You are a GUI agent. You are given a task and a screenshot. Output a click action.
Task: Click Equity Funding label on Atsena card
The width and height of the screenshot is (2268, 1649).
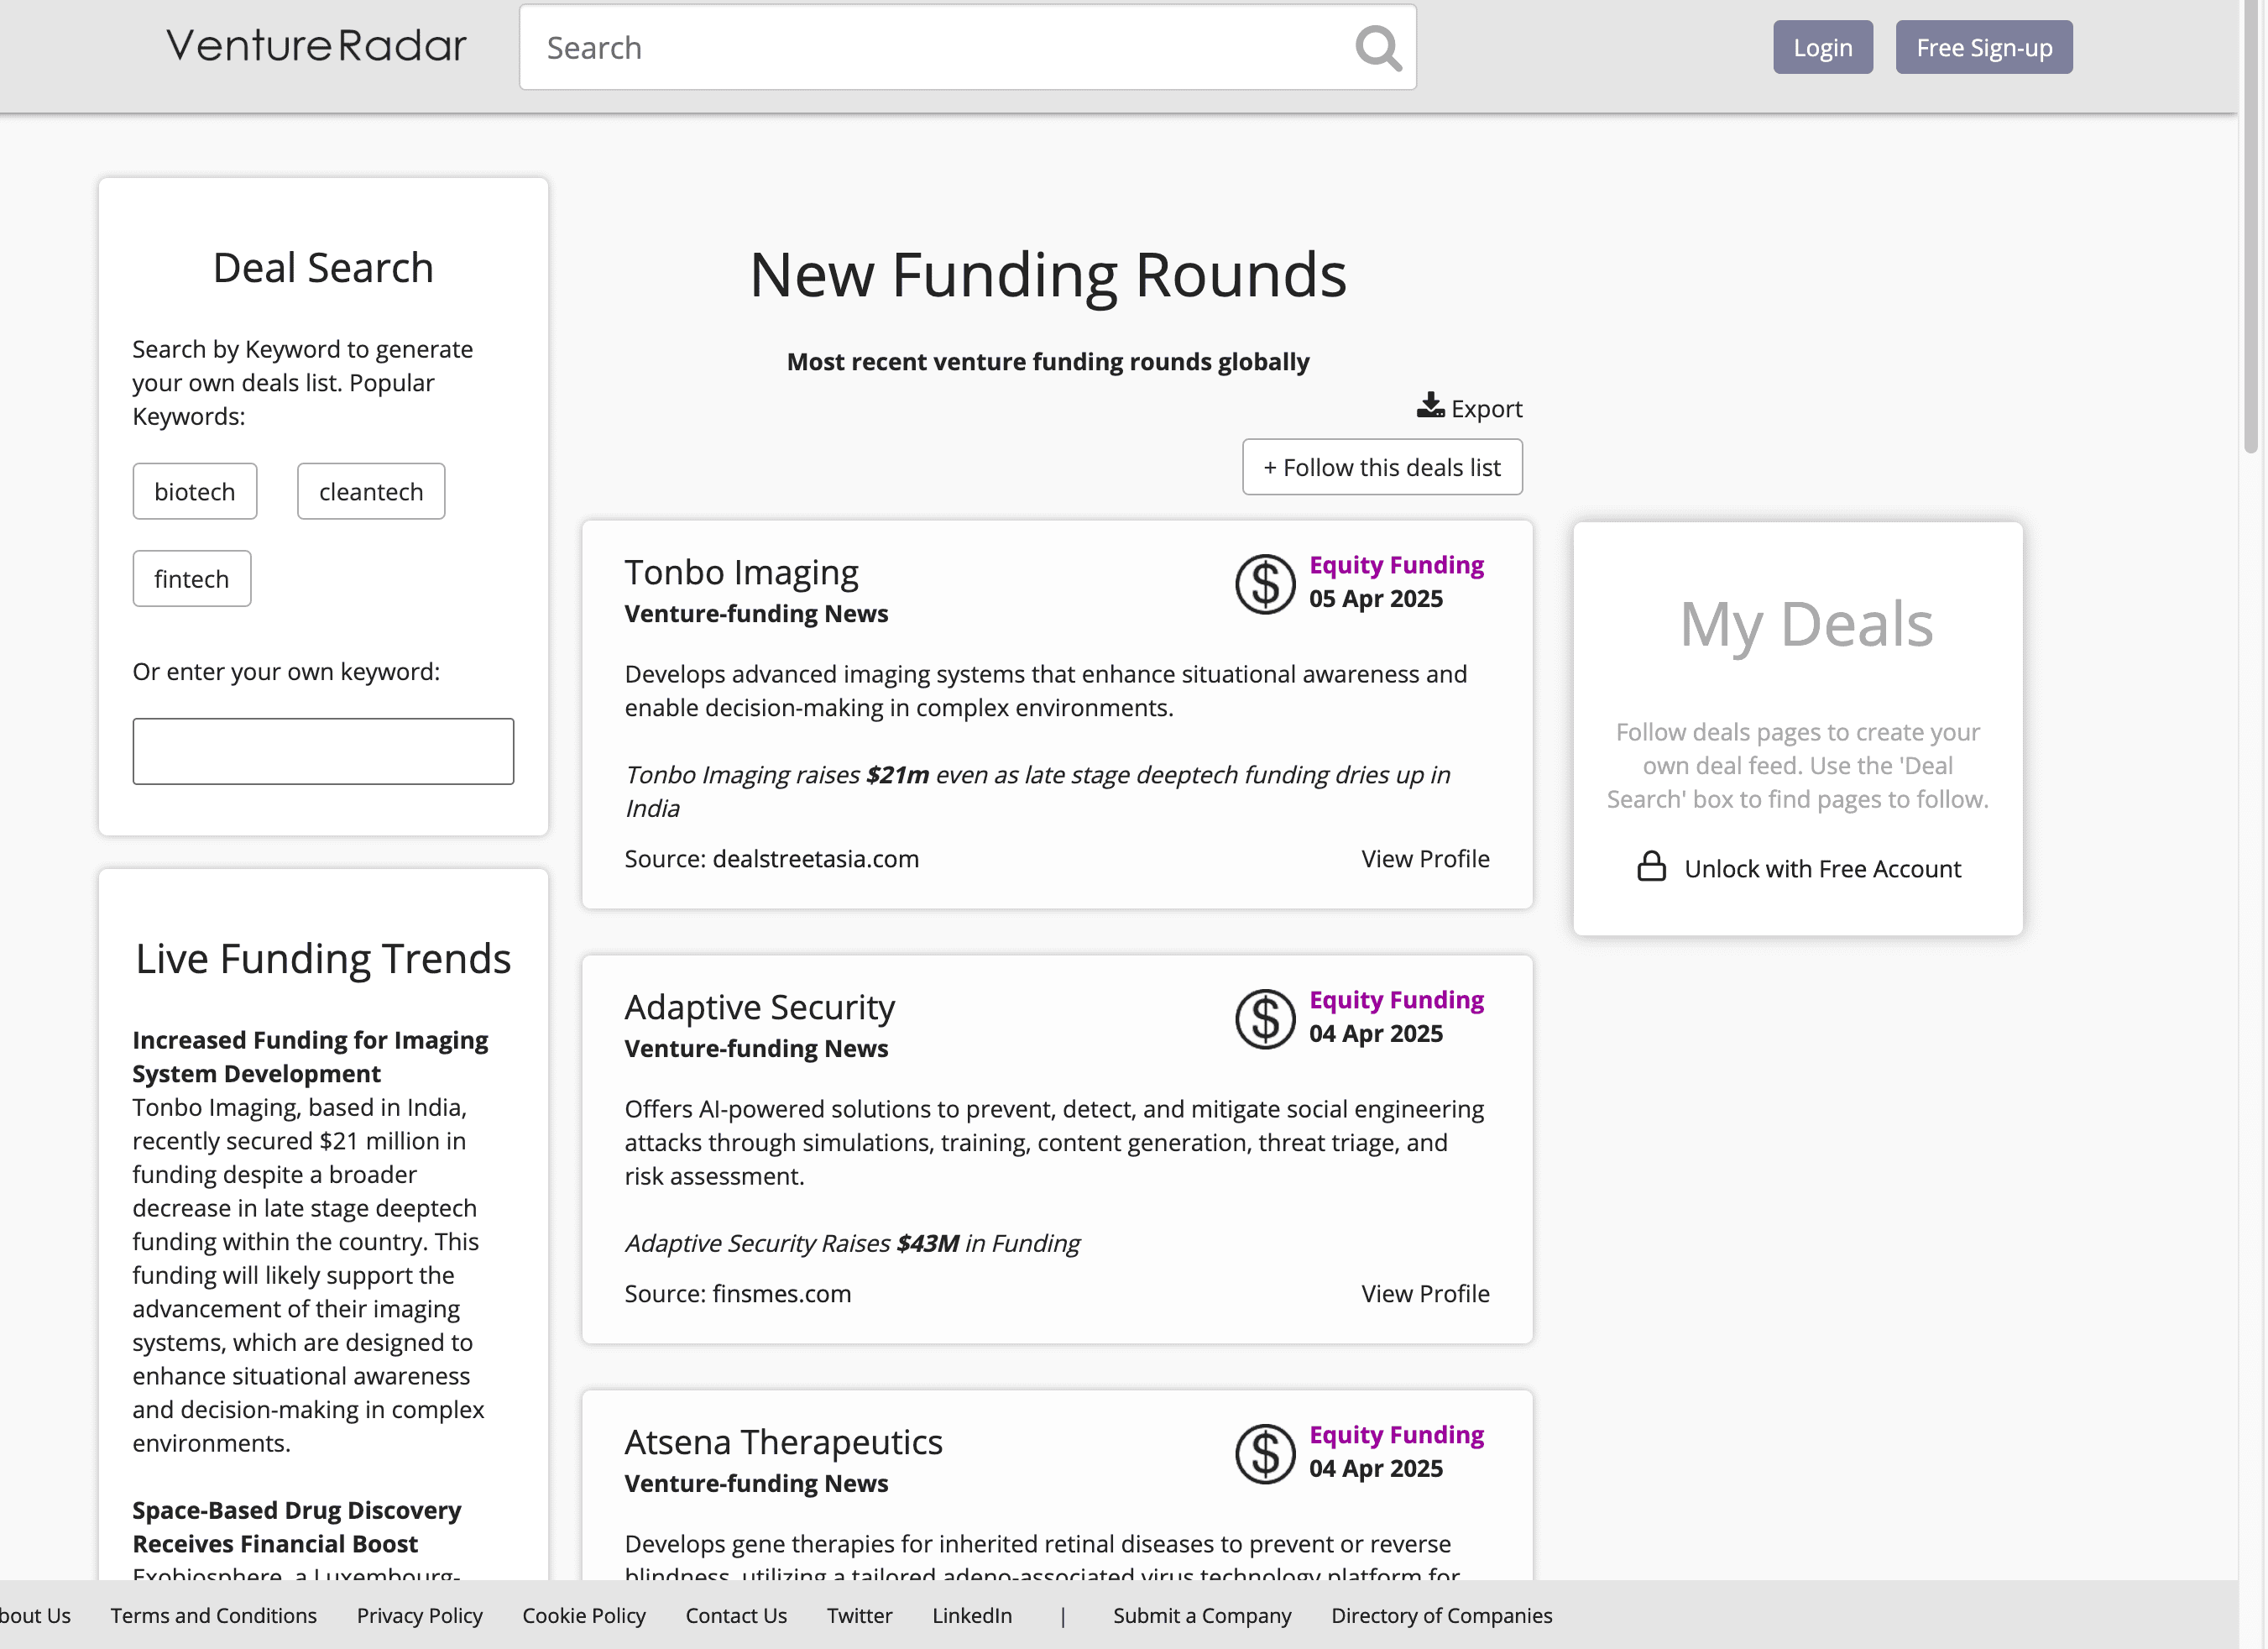coord(1396,1434)
